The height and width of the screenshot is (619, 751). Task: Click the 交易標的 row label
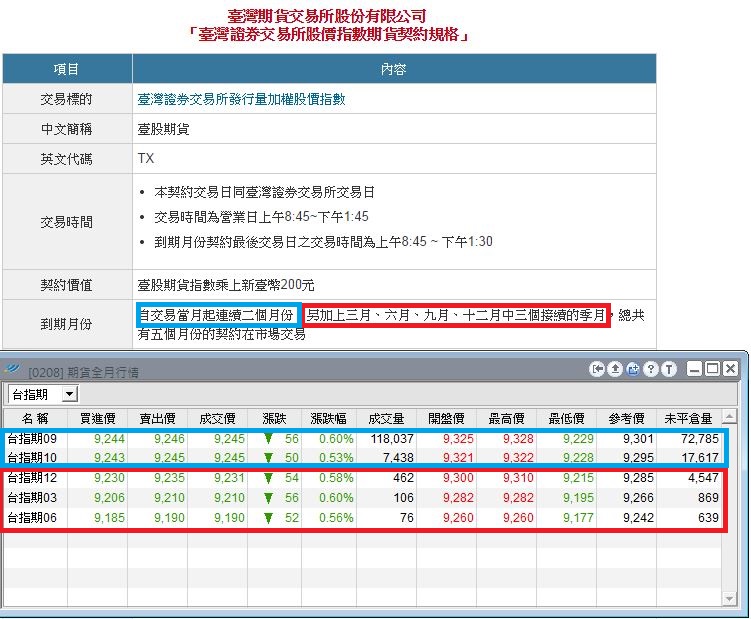(x=66, y=99)
